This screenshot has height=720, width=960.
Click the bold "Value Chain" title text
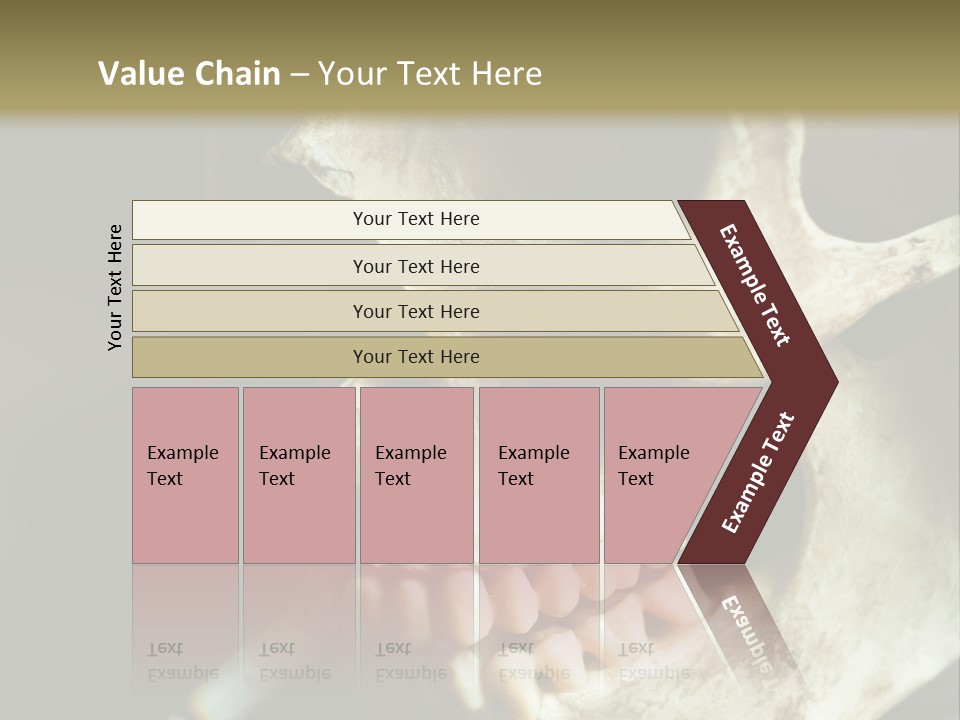[x=189, y=74]
